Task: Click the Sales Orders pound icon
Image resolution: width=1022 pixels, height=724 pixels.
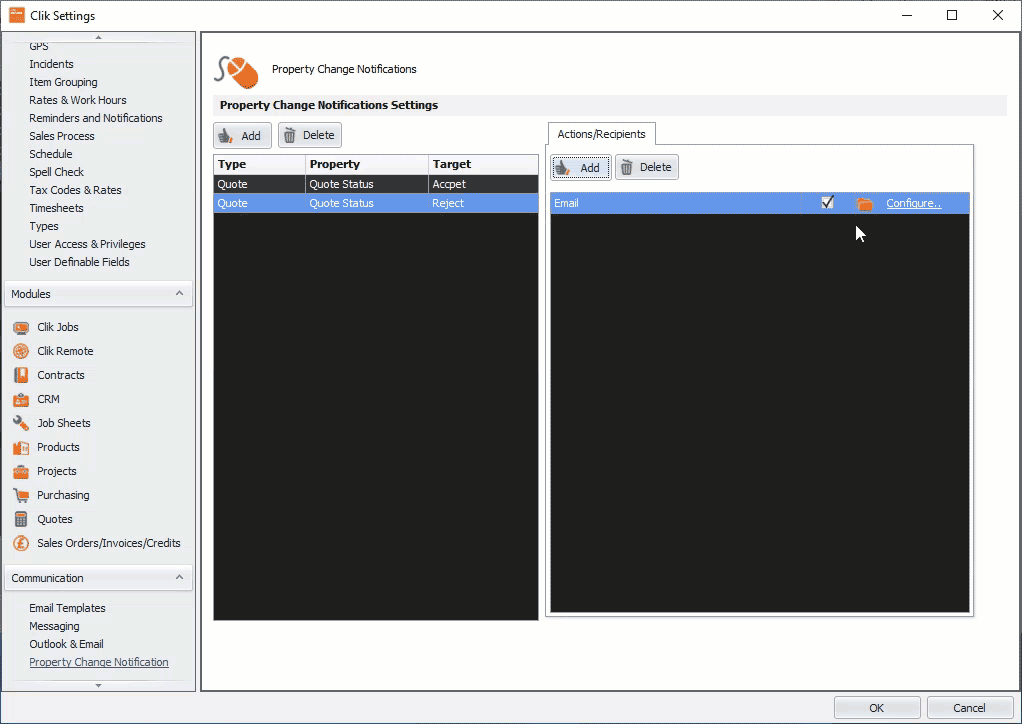Action: tap(21, 543)
